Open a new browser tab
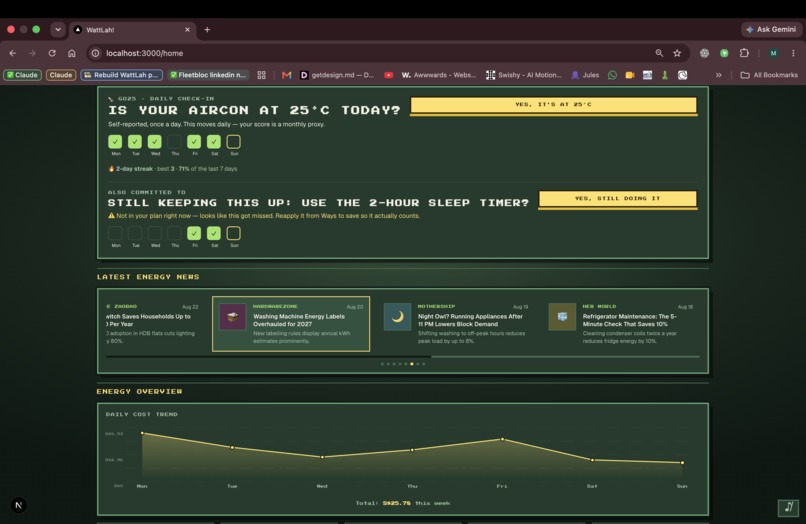Viewport: 806px width, 524px height. tap(207, 30)
